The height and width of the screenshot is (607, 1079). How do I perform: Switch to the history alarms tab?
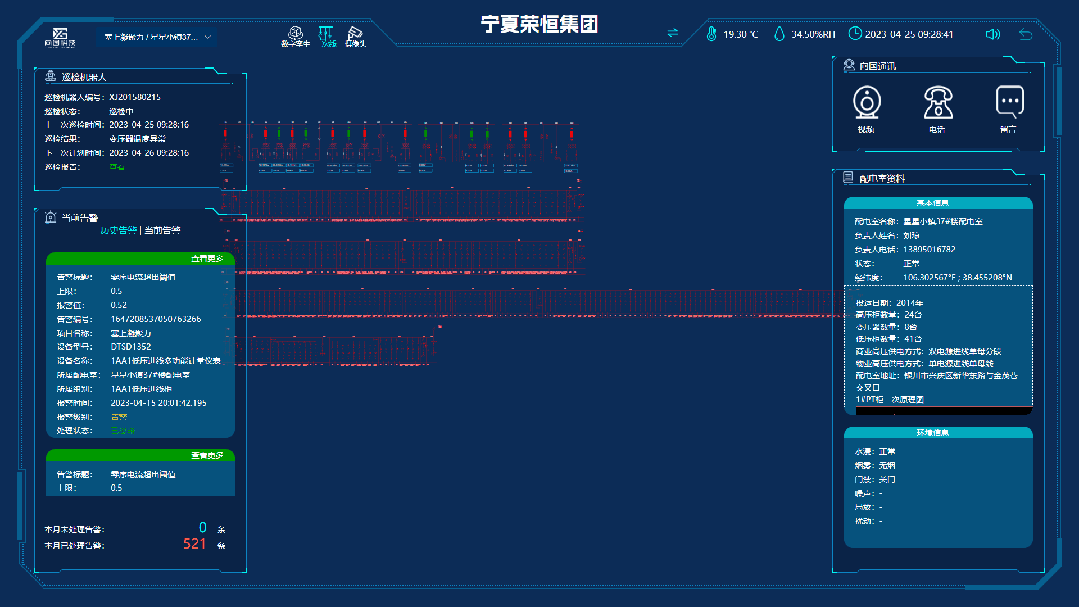pos(118,230)
